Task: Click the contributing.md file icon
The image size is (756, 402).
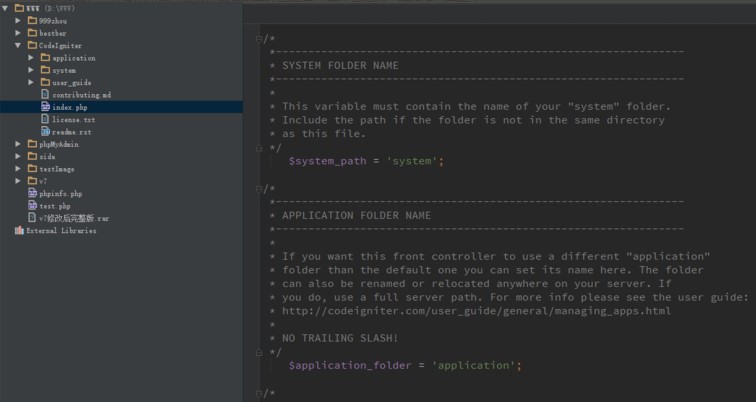Action: (45, 94)
